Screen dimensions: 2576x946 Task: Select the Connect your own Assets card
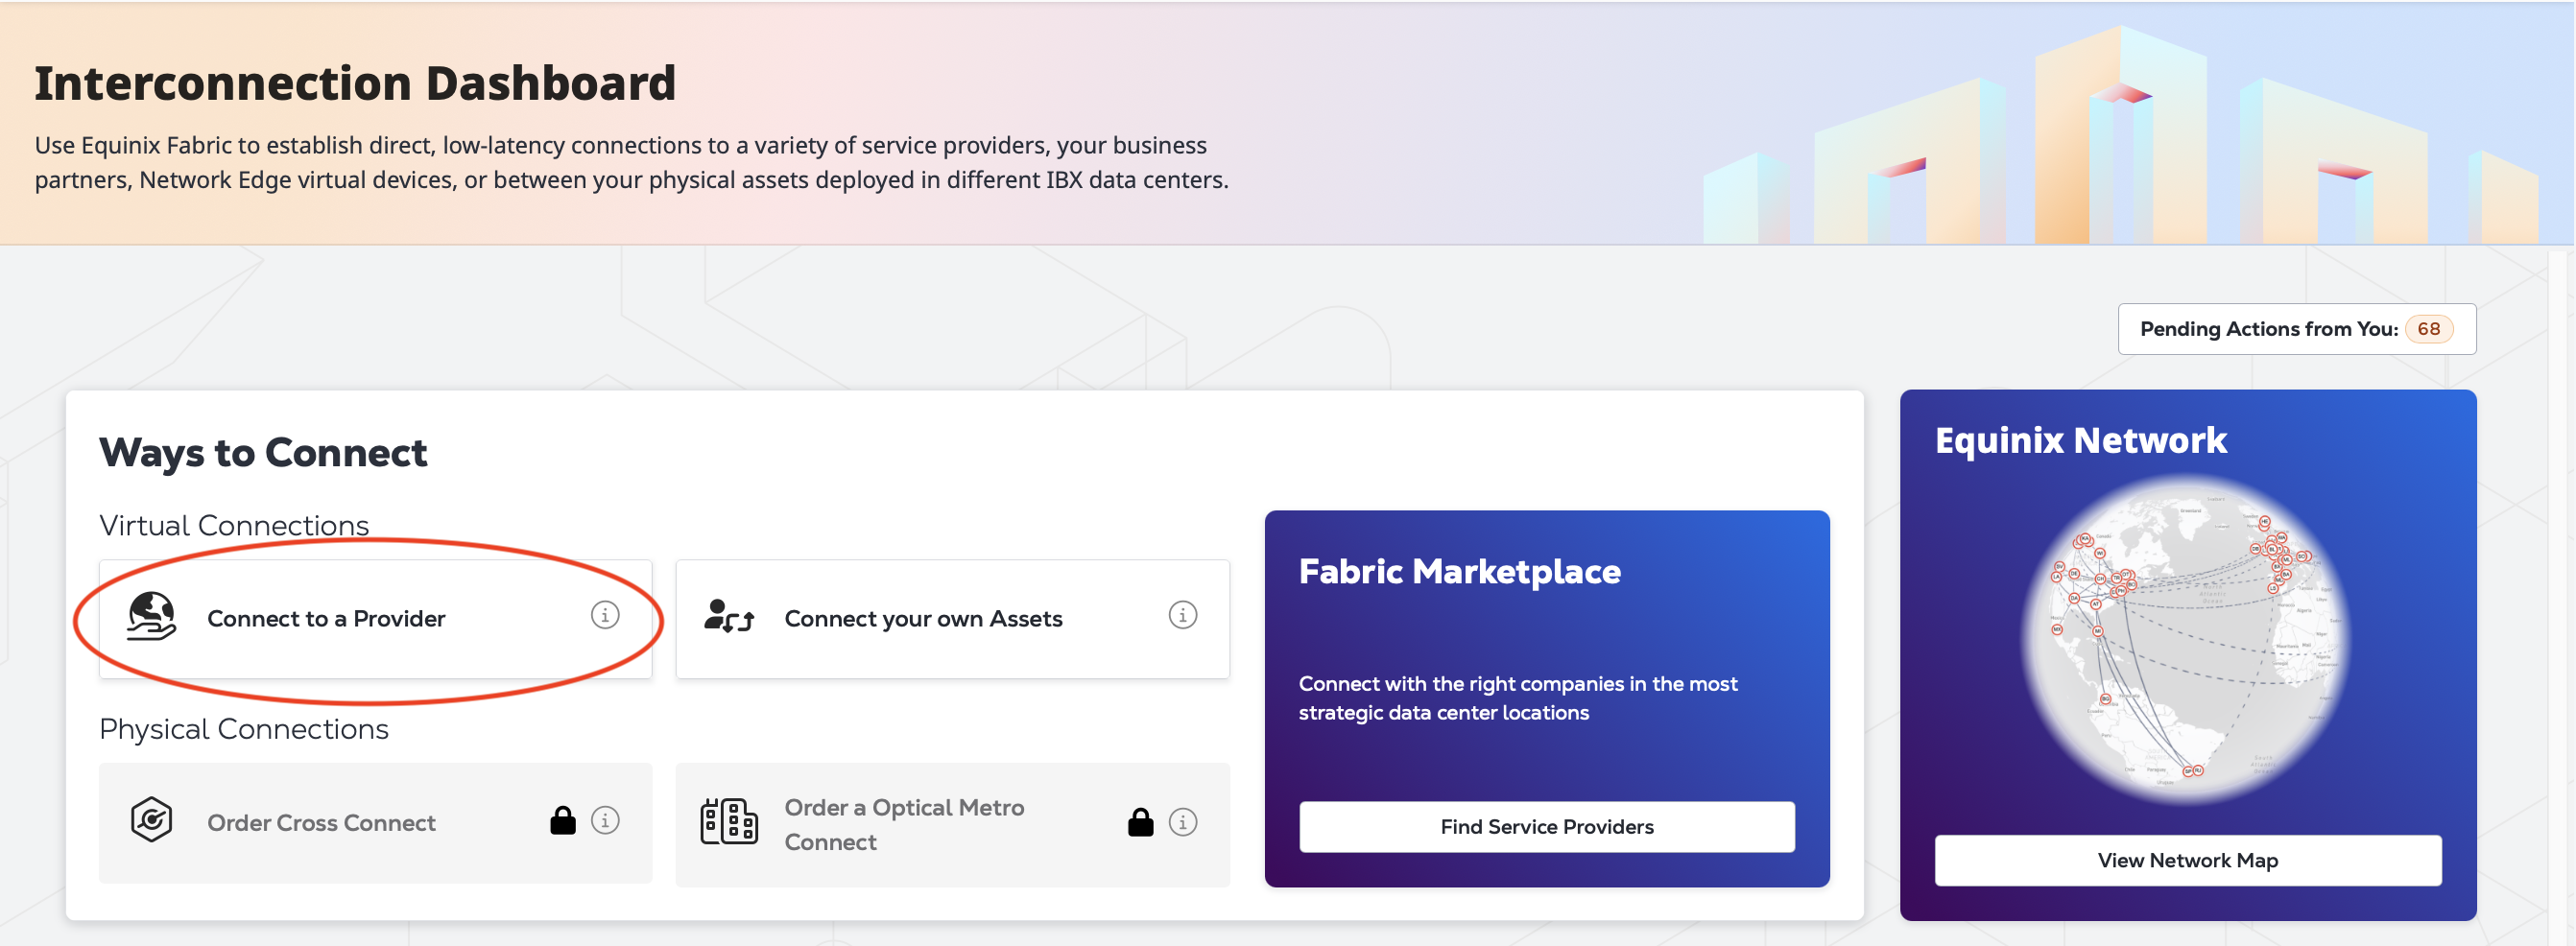pos(952,619)
